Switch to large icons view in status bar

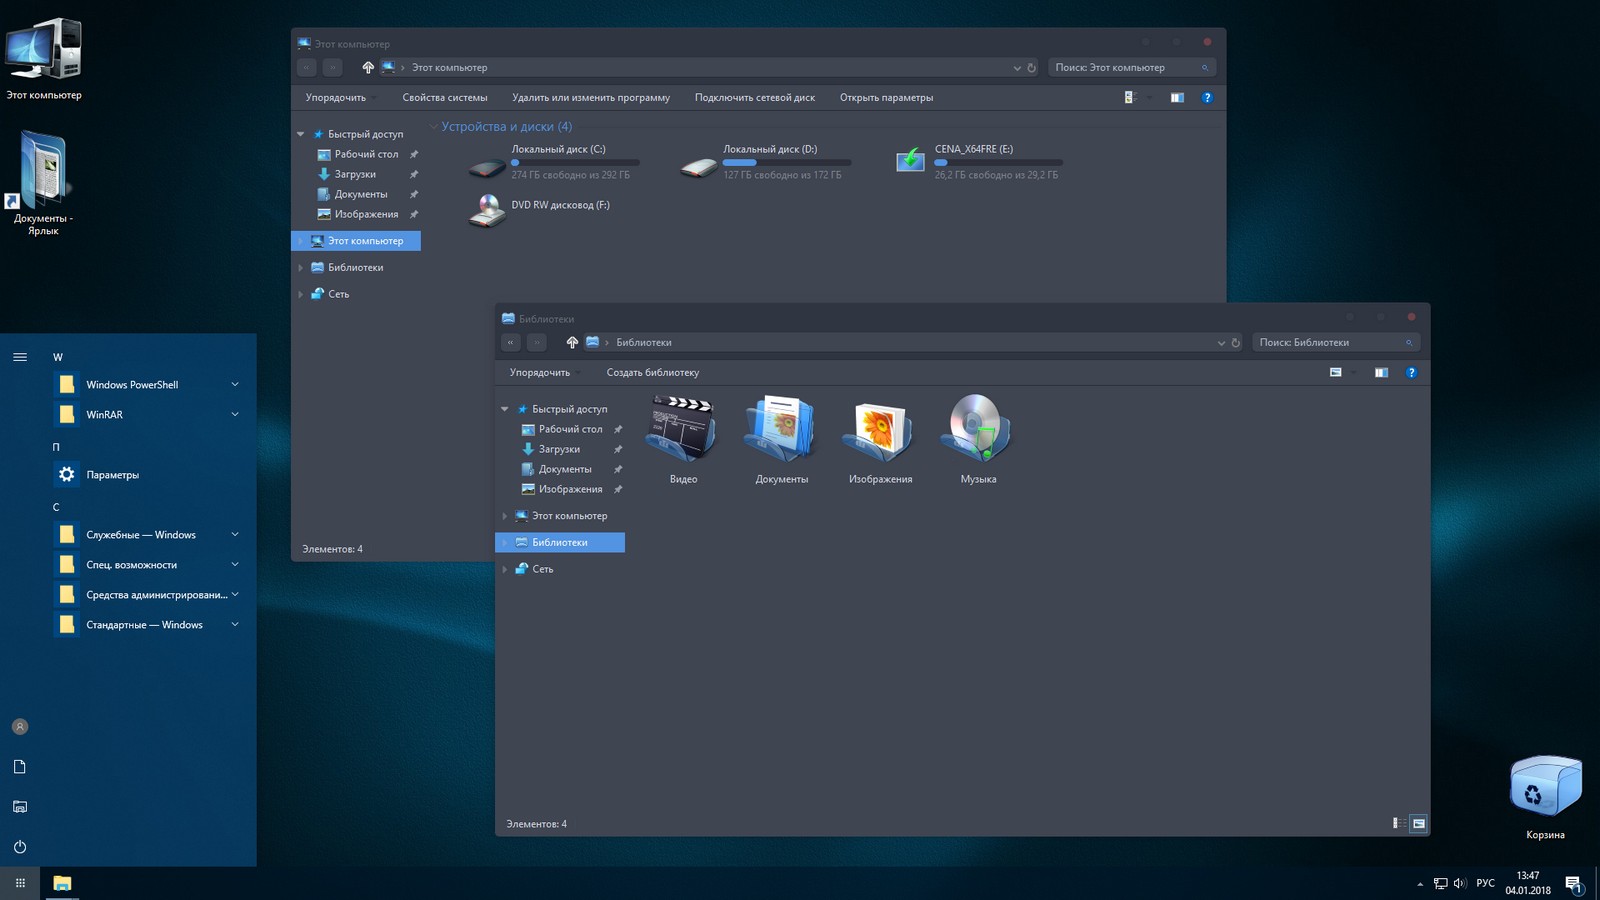coord(1418,824)
